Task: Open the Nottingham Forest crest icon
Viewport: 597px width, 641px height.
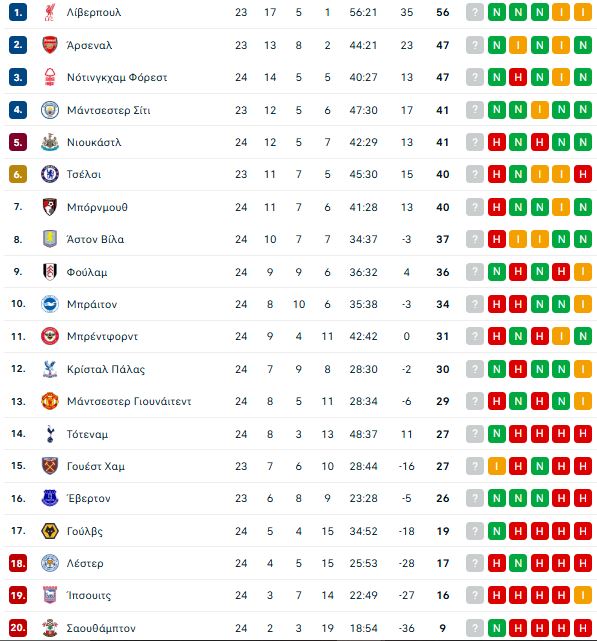Action: click(x=50, y=77)
